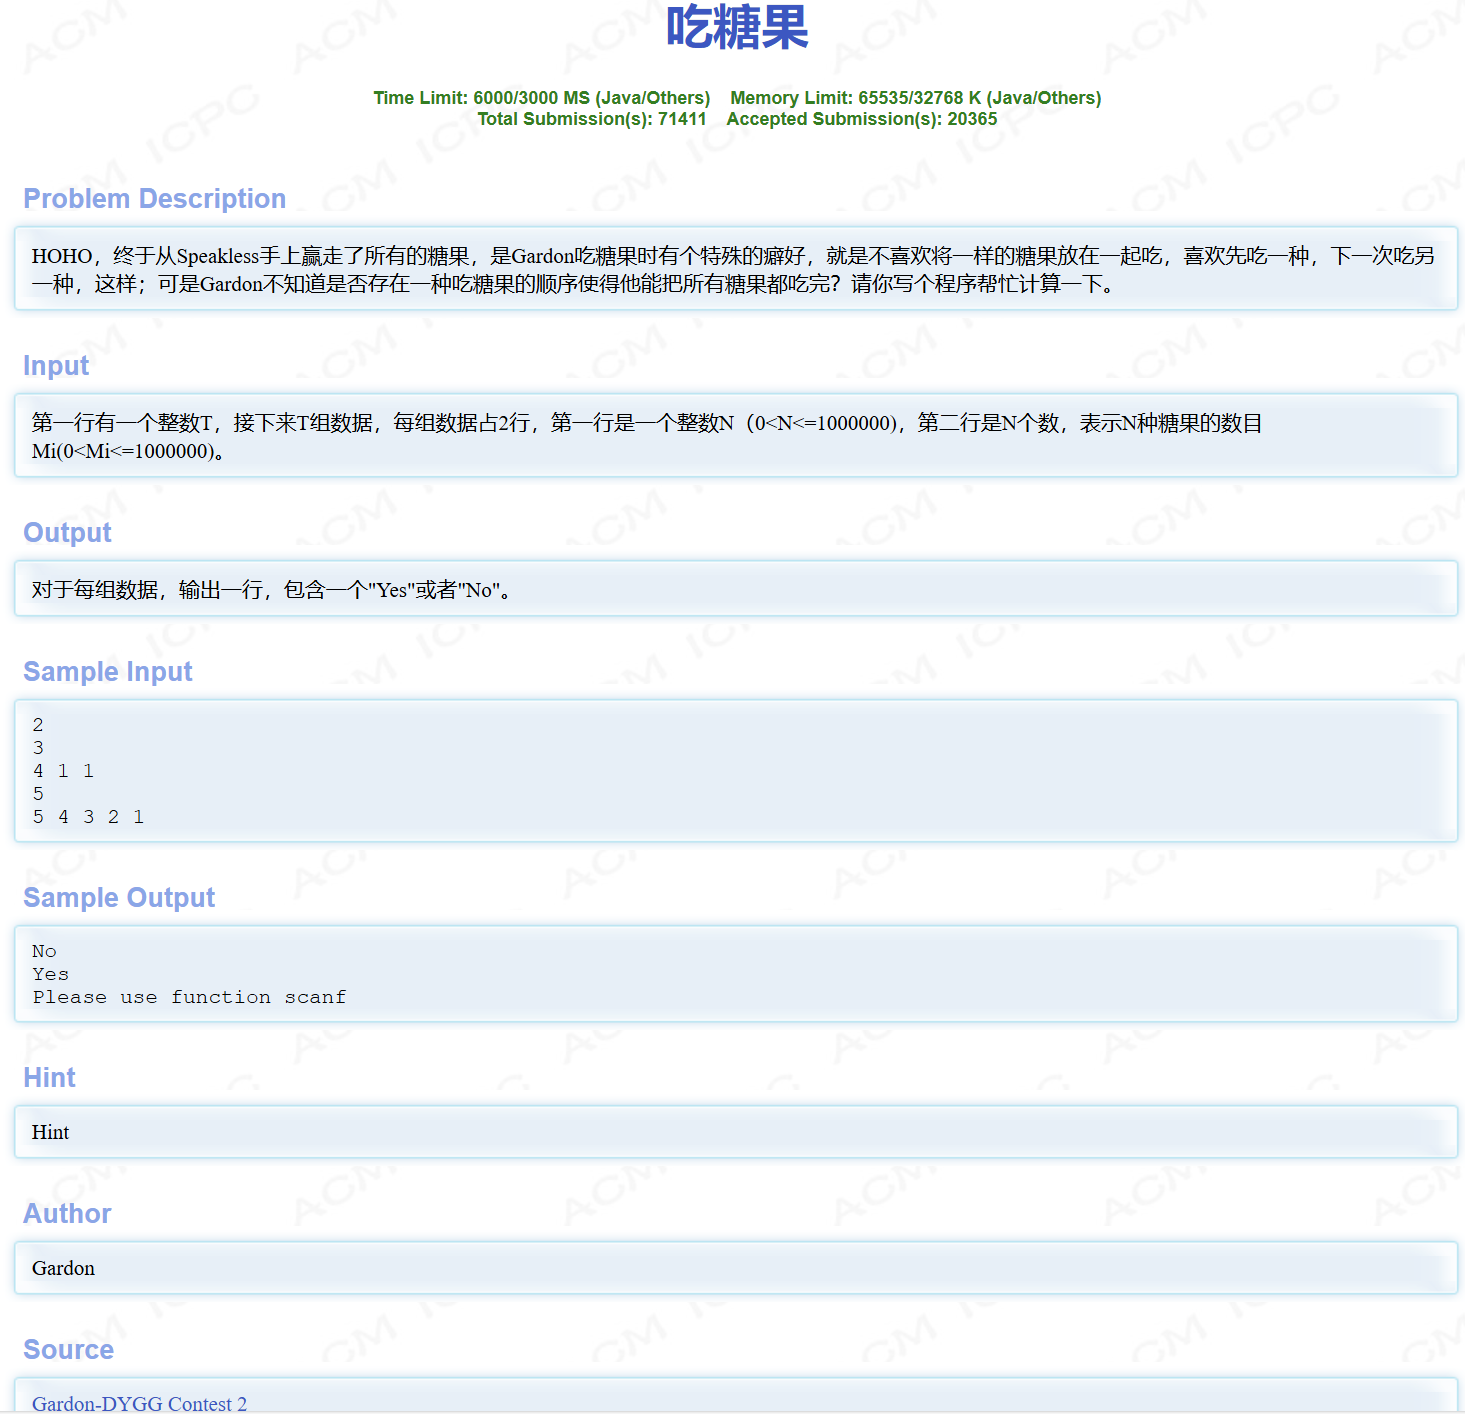Click sample output line 'No'
The height and width of the screenshot is (1414, 1465).
pyautogui.click(x=44, y=951)
